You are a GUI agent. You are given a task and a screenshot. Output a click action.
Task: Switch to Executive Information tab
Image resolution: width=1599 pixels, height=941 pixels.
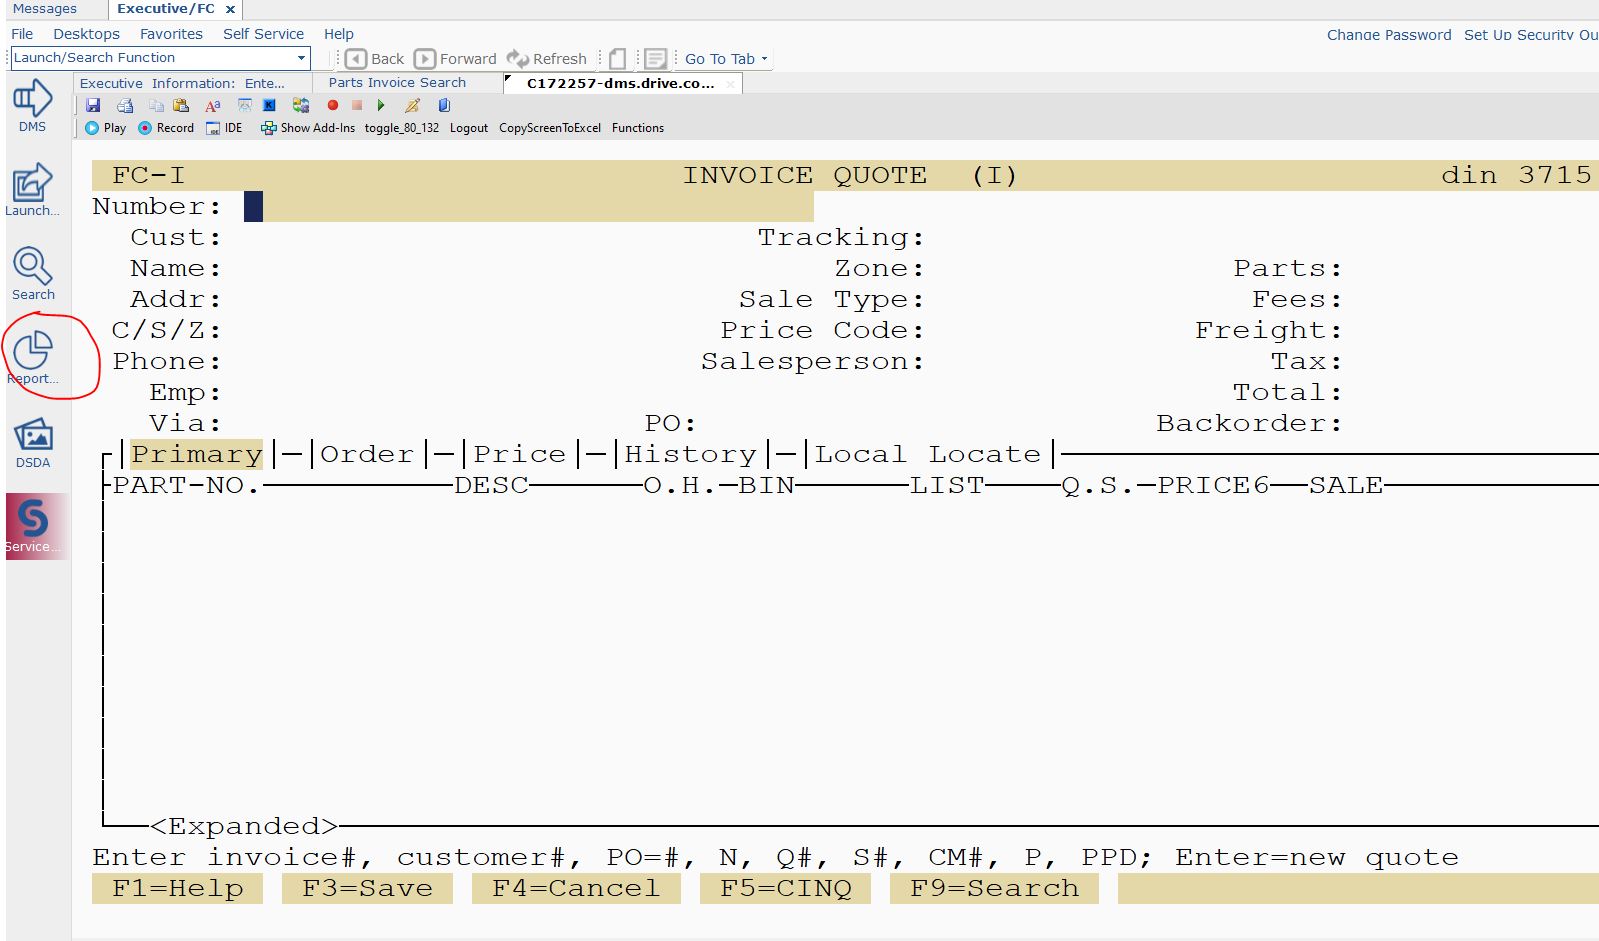point(183,83)
